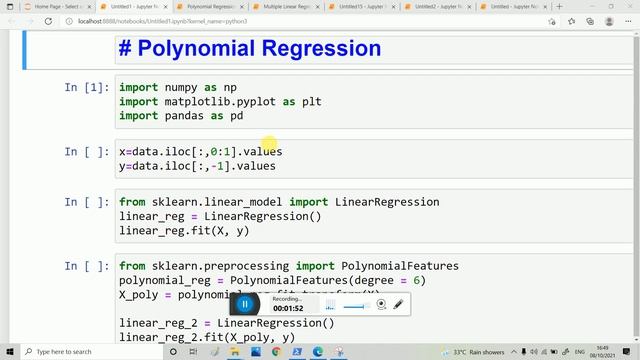
Task: Open the Photos app on the taskbar
Action: tap(256, 351)
